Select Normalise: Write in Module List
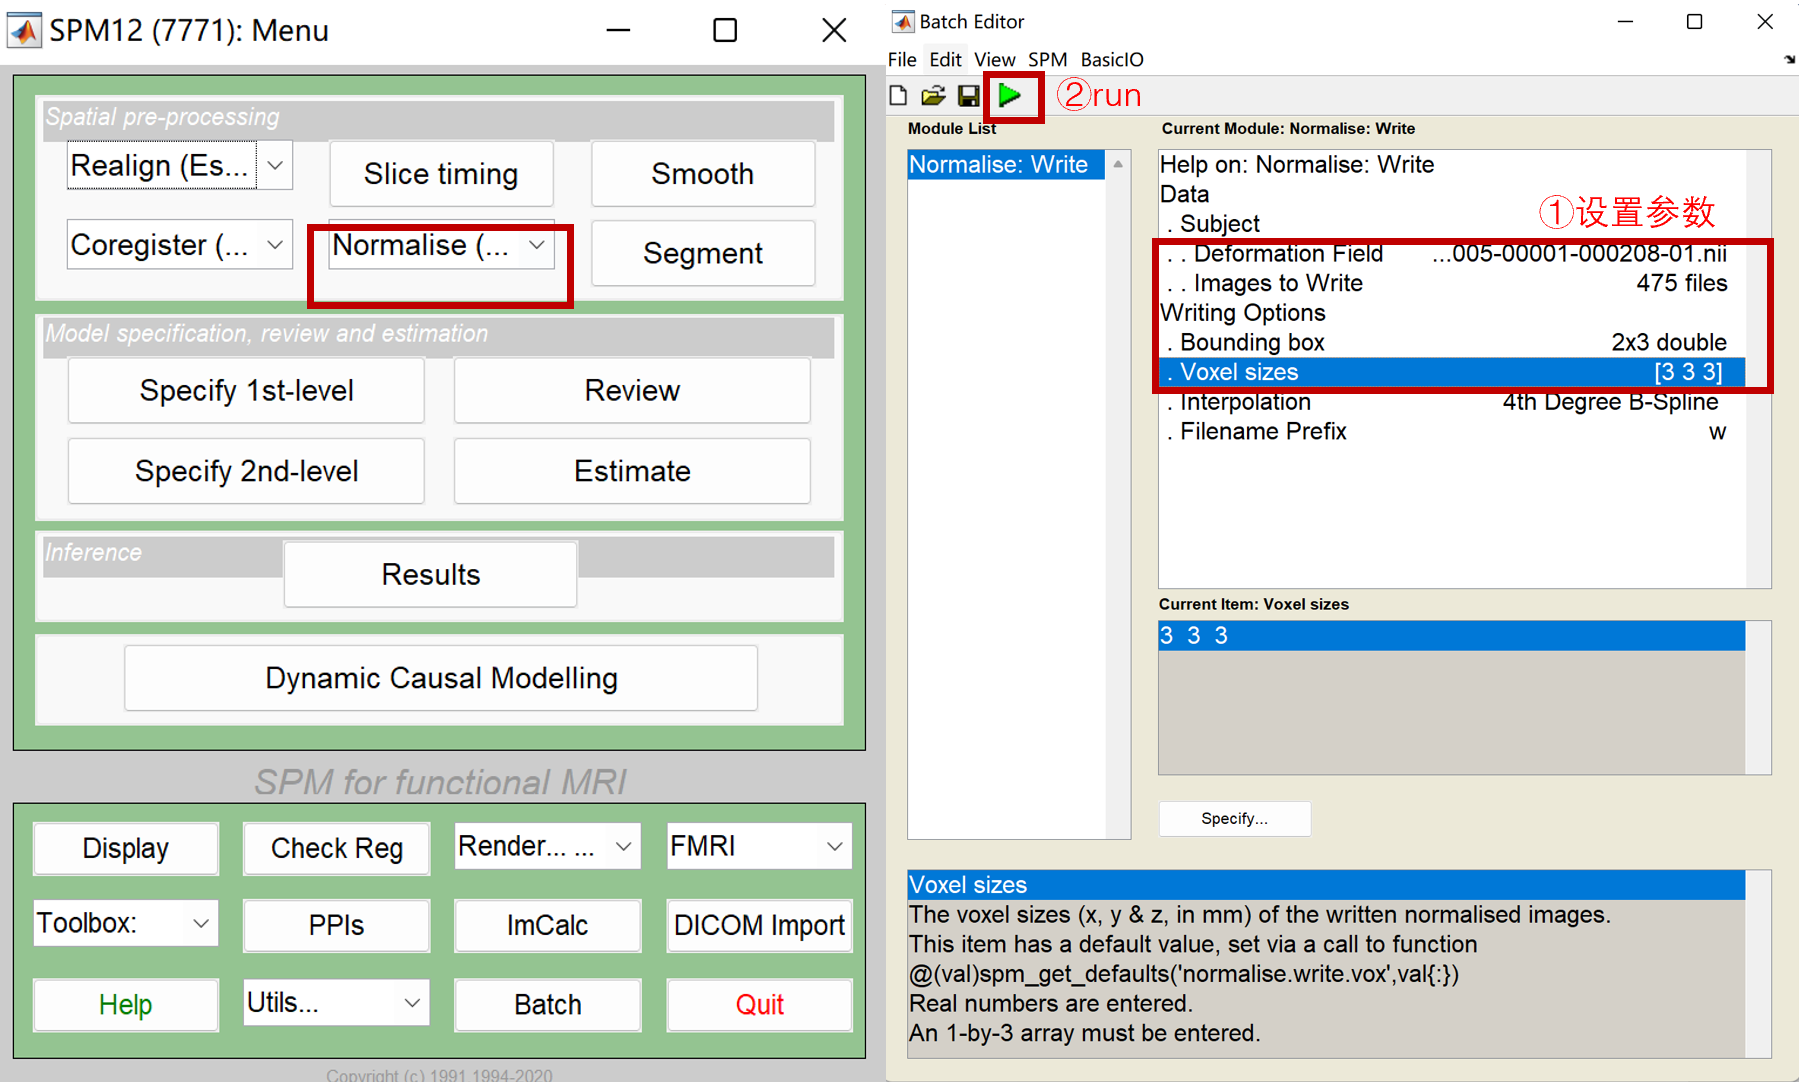Screen dimensions: 1799x1082 (x=1005, y=165)
